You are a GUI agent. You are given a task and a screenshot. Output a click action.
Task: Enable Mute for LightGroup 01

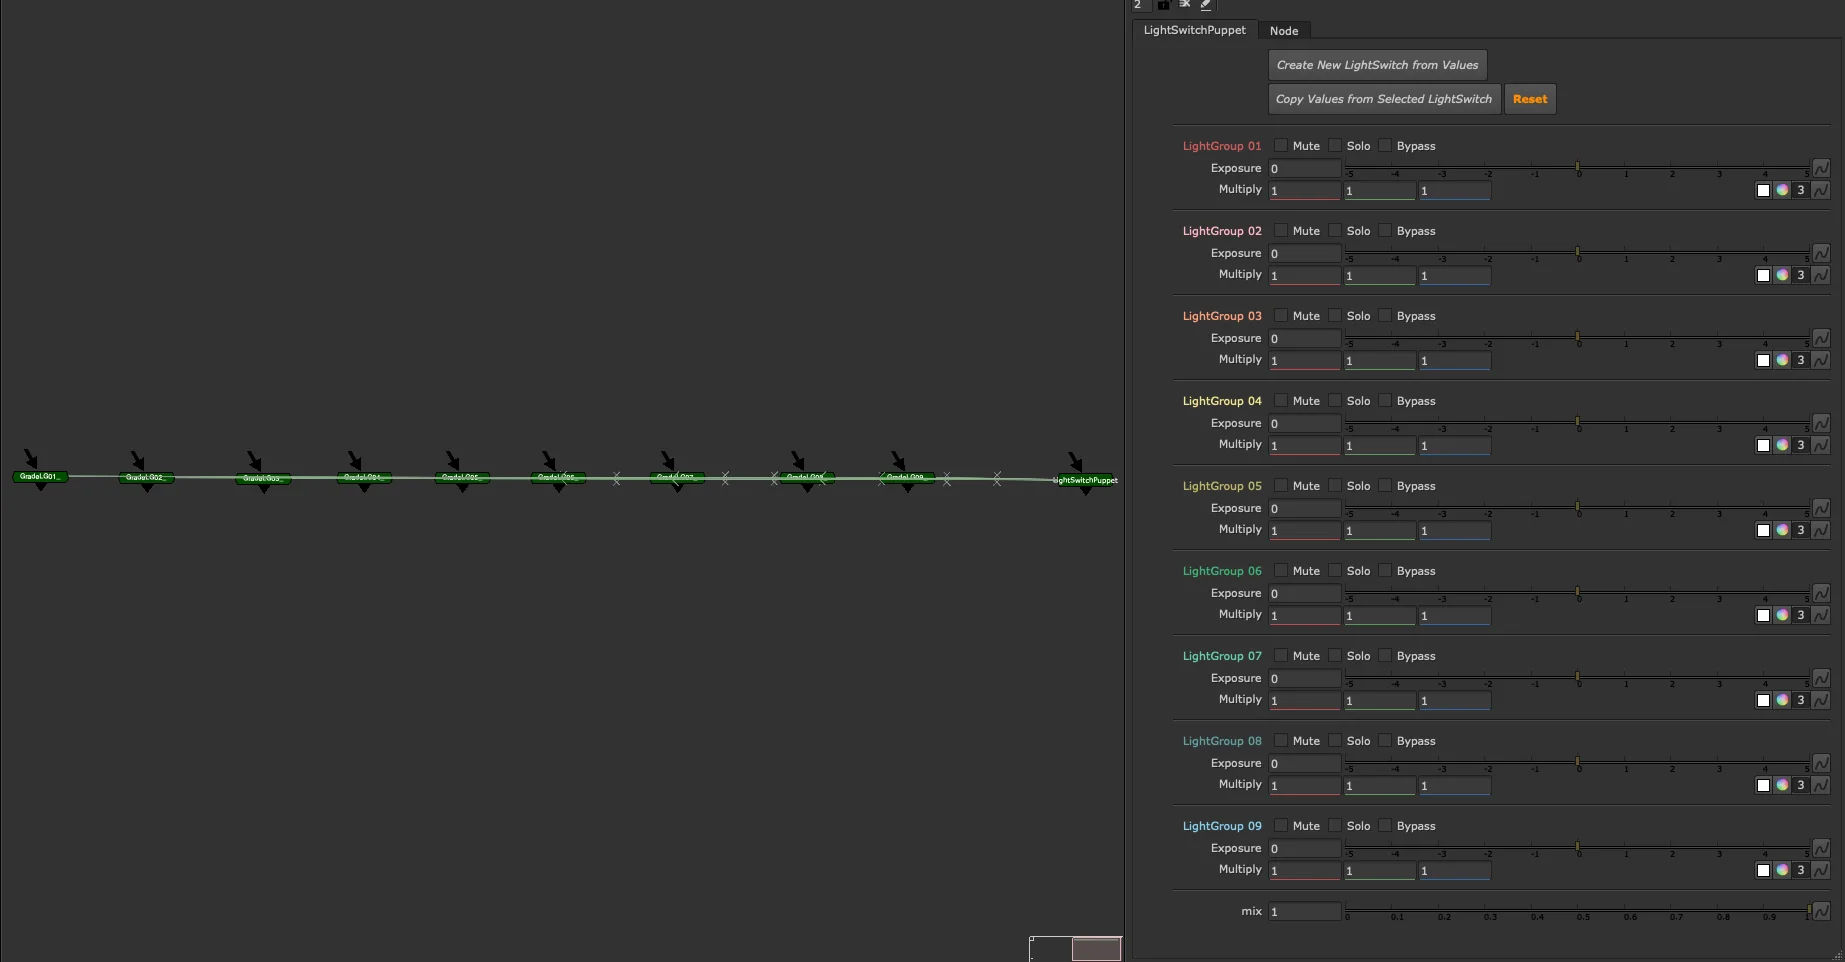pos(1281,145)
